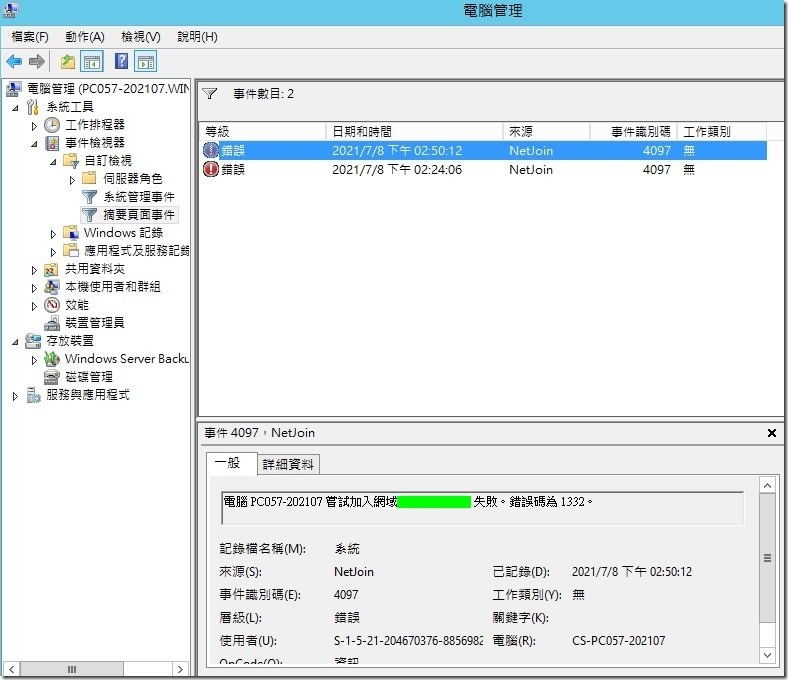Click the filter funnel icon beside 事件數目
The height and width of the screenshot is (680, 788).
click(210, 93)
